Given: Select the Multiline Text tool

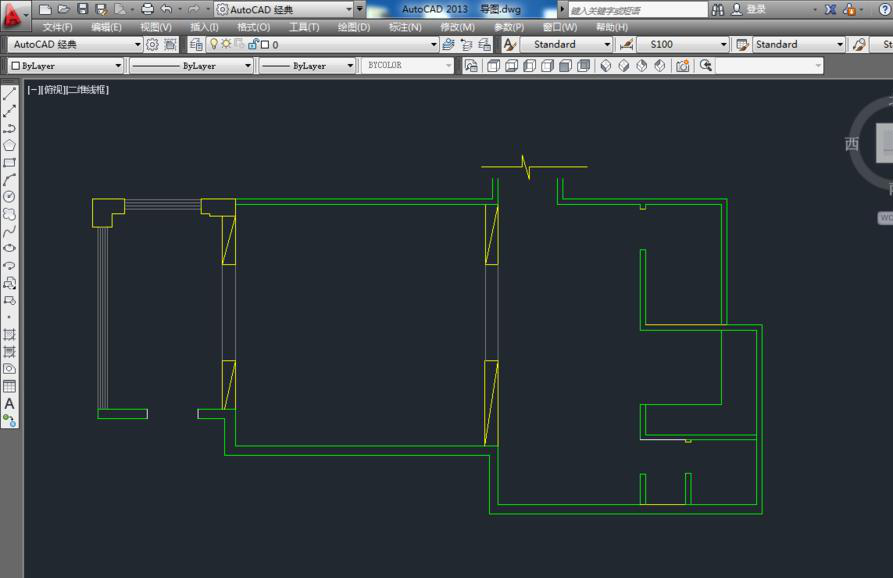Looking at the screenshot, I should pyautogui.click(x=9, y=403).
